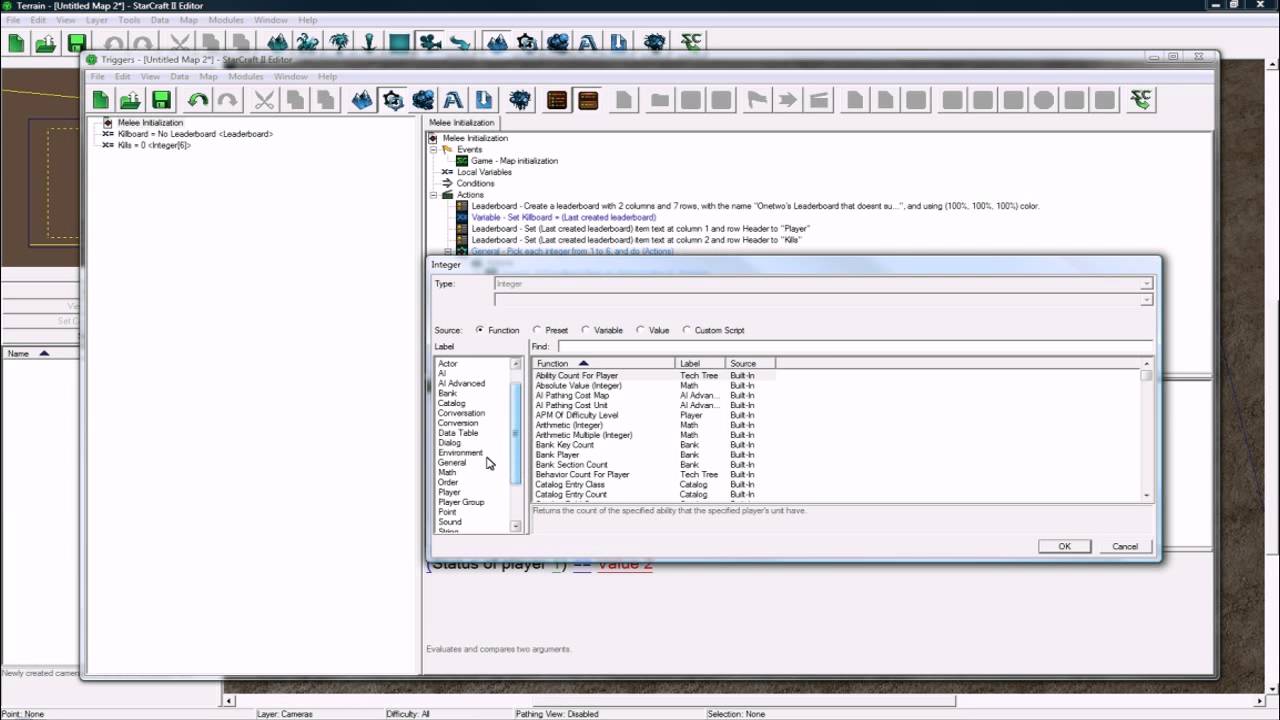Click Copy icon in Triggers toolbar
Image resolution: width=1280 pixels, height=720 pixels.
[x=295, y=100]
